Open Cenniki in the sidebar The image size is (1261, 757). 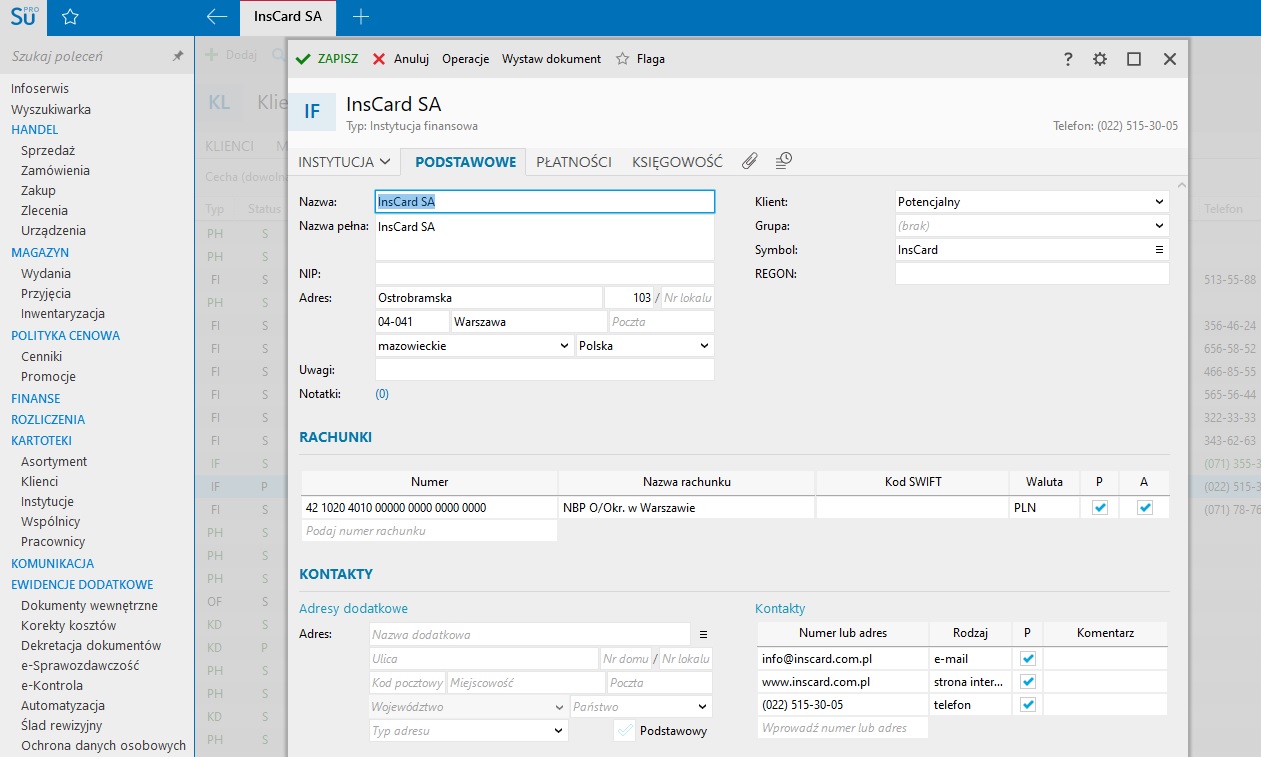(x=42, y=356)
